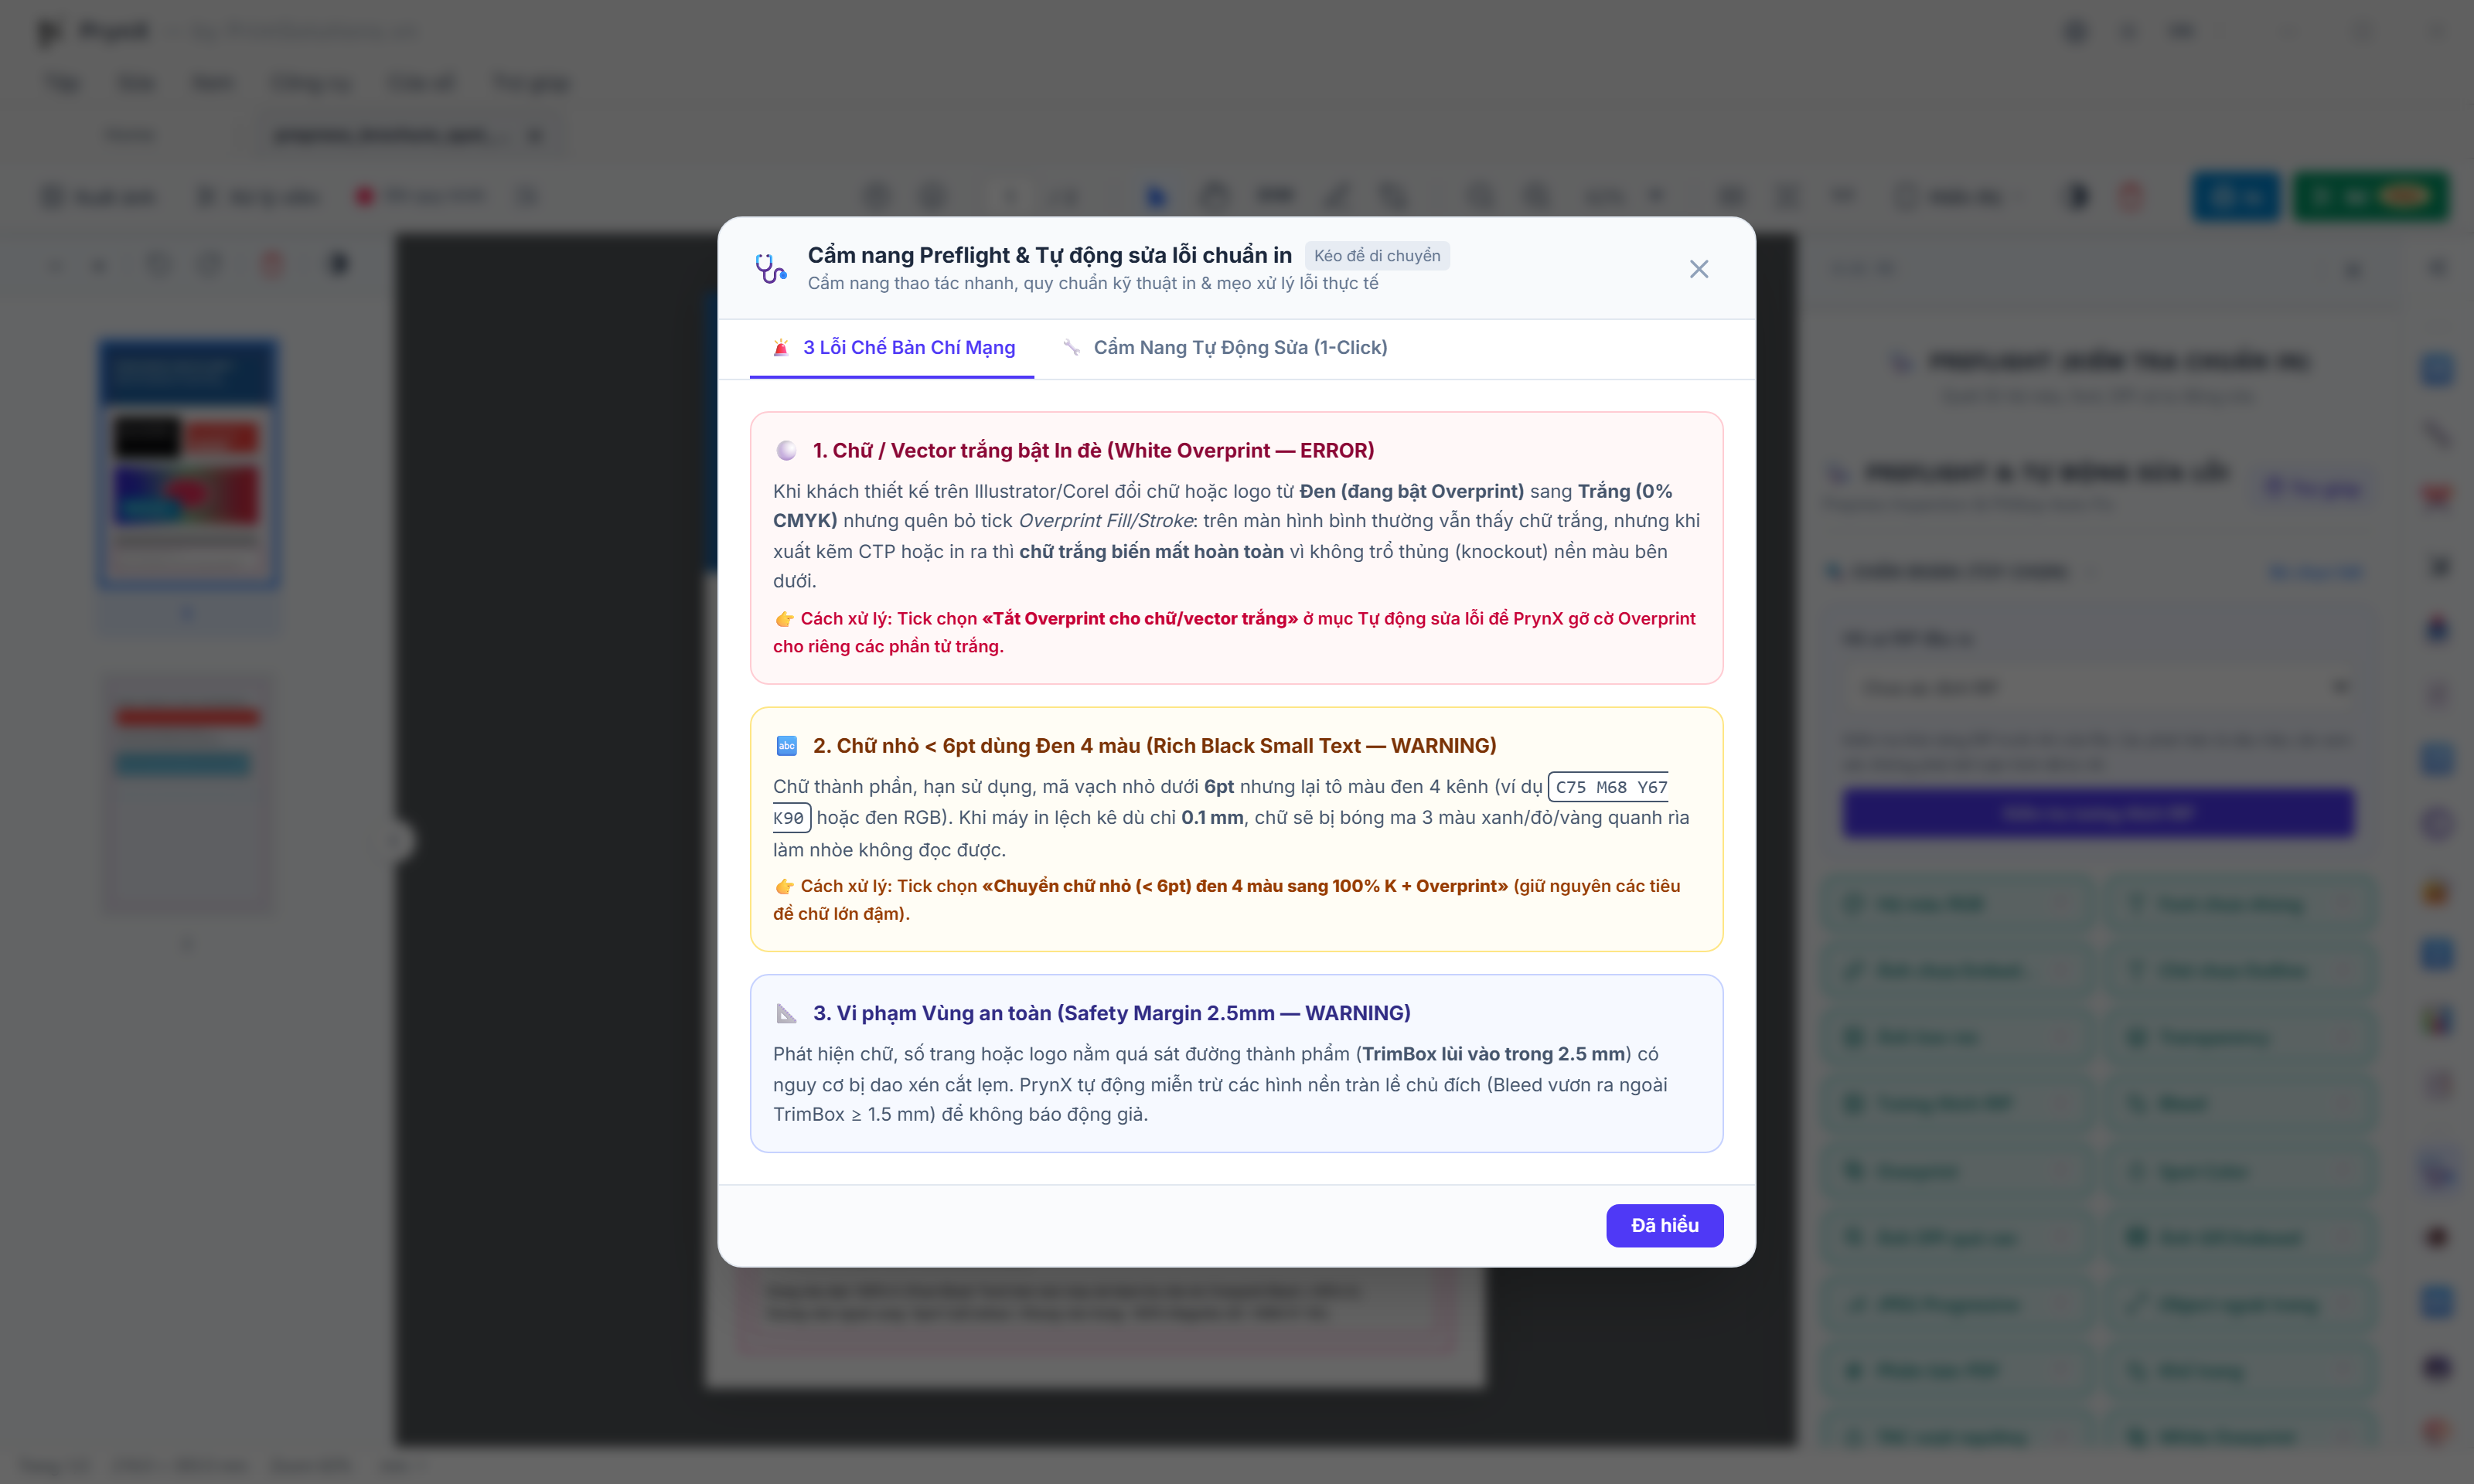This screenshot has width=2474, height=1484.
Task: Click the Kéo để di chuyển drag badge
Action: [x=1376, y=256]
